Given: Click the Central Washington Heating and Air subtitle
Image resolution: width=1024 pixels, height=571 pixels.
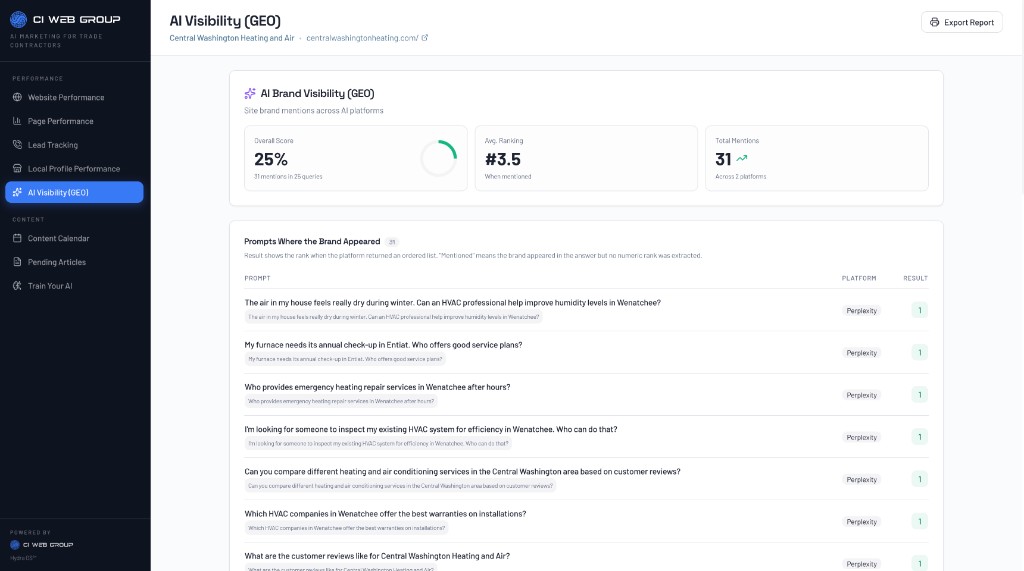Looking at the screenshot, I should point(232,38).
